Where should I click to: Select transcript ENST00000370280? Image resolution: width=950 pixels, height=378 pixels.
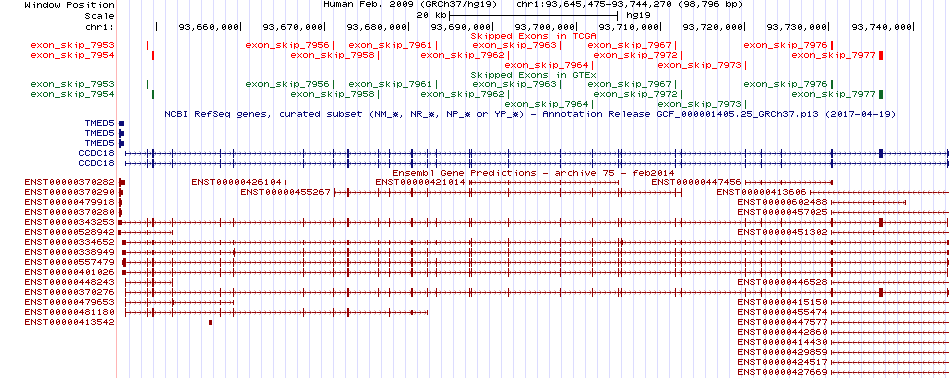(x=70, y=212)
